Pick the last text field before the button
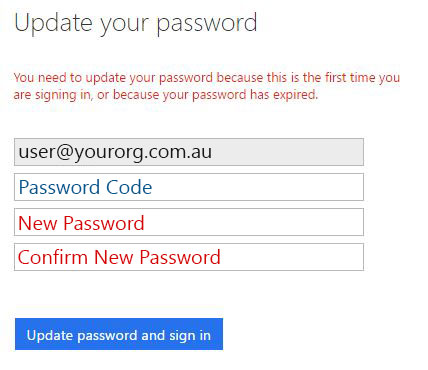 189,257
